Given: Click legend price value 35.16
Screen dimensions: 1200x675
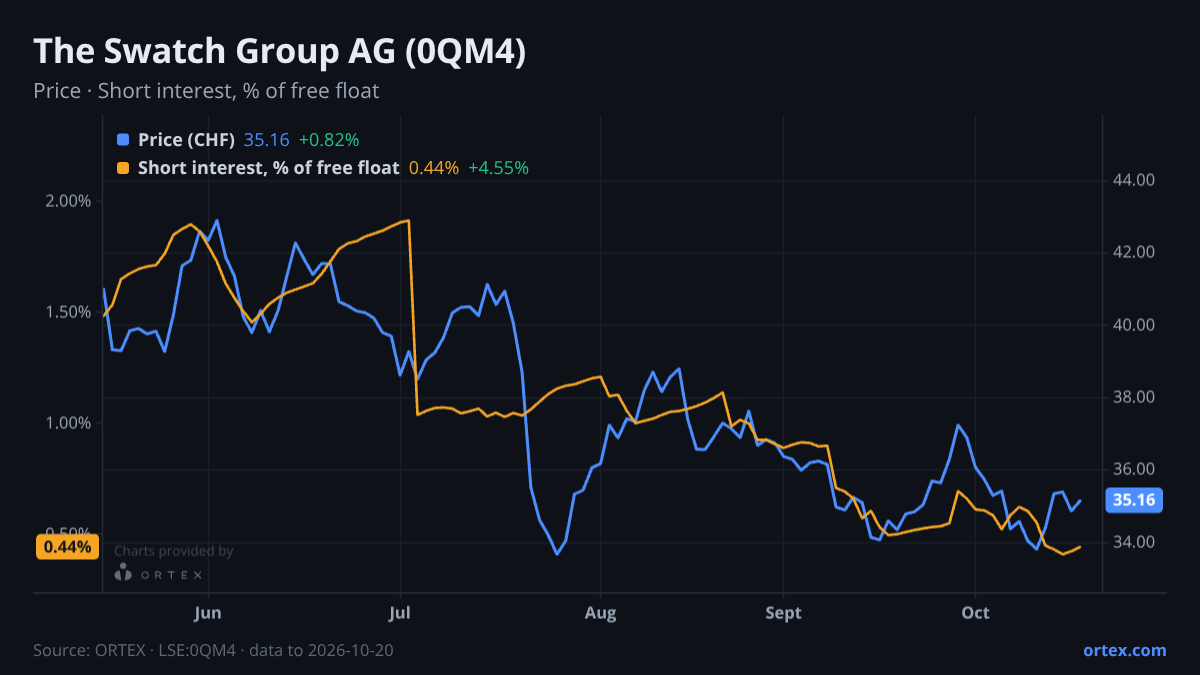Looking at the screenshot, I should tap(267, 139).
